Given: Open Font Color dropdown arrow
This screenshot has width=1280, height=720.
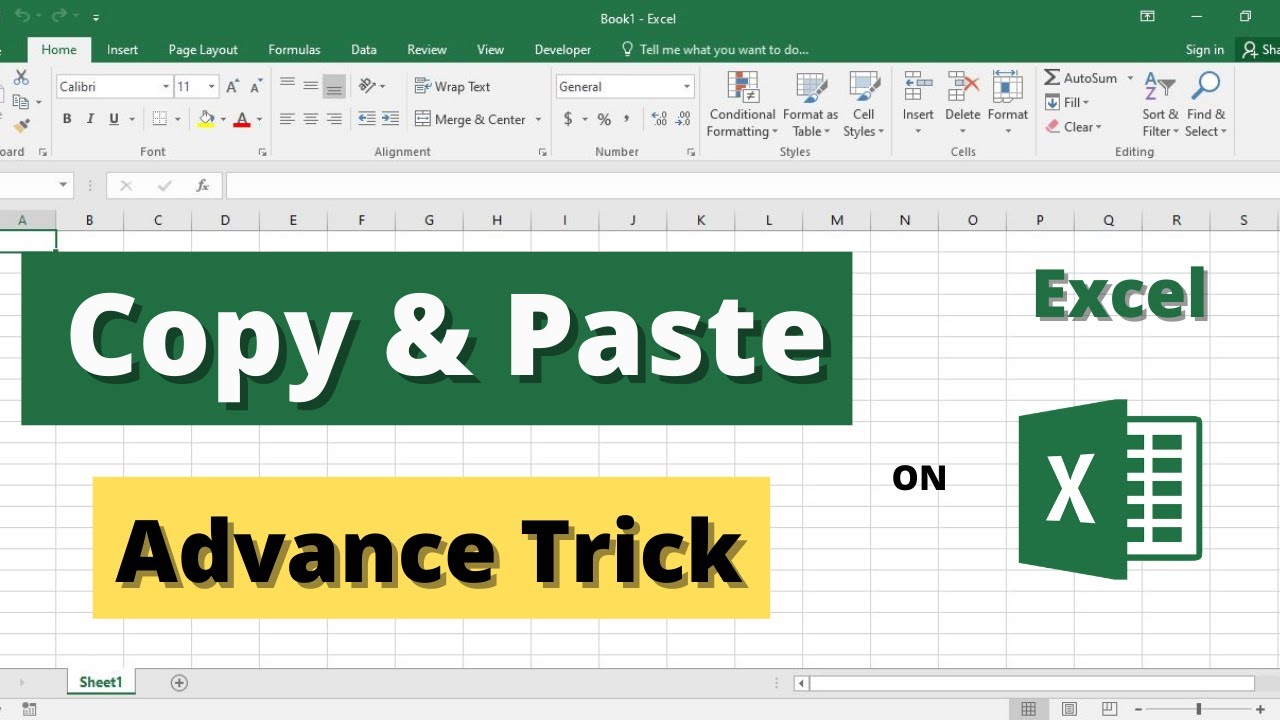Looking at the screenshot, I should [259, 119].
